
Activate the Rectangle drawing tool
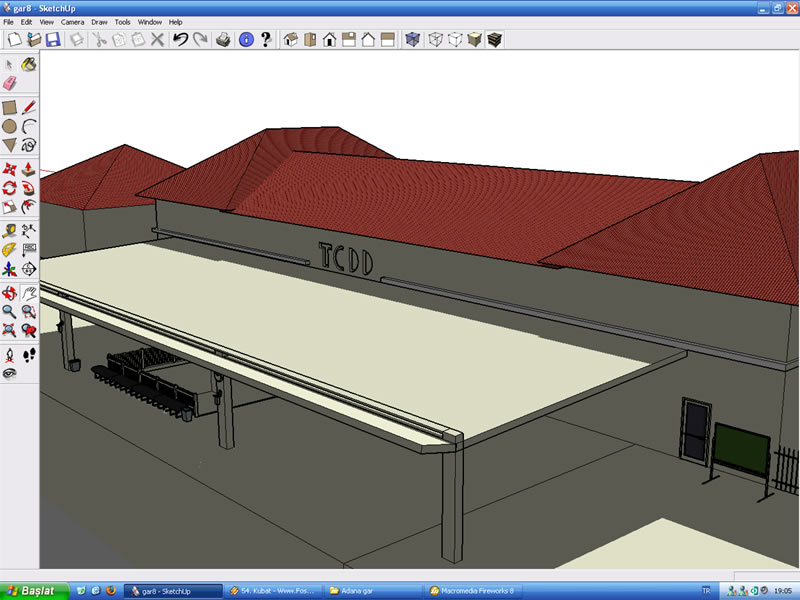9,107
